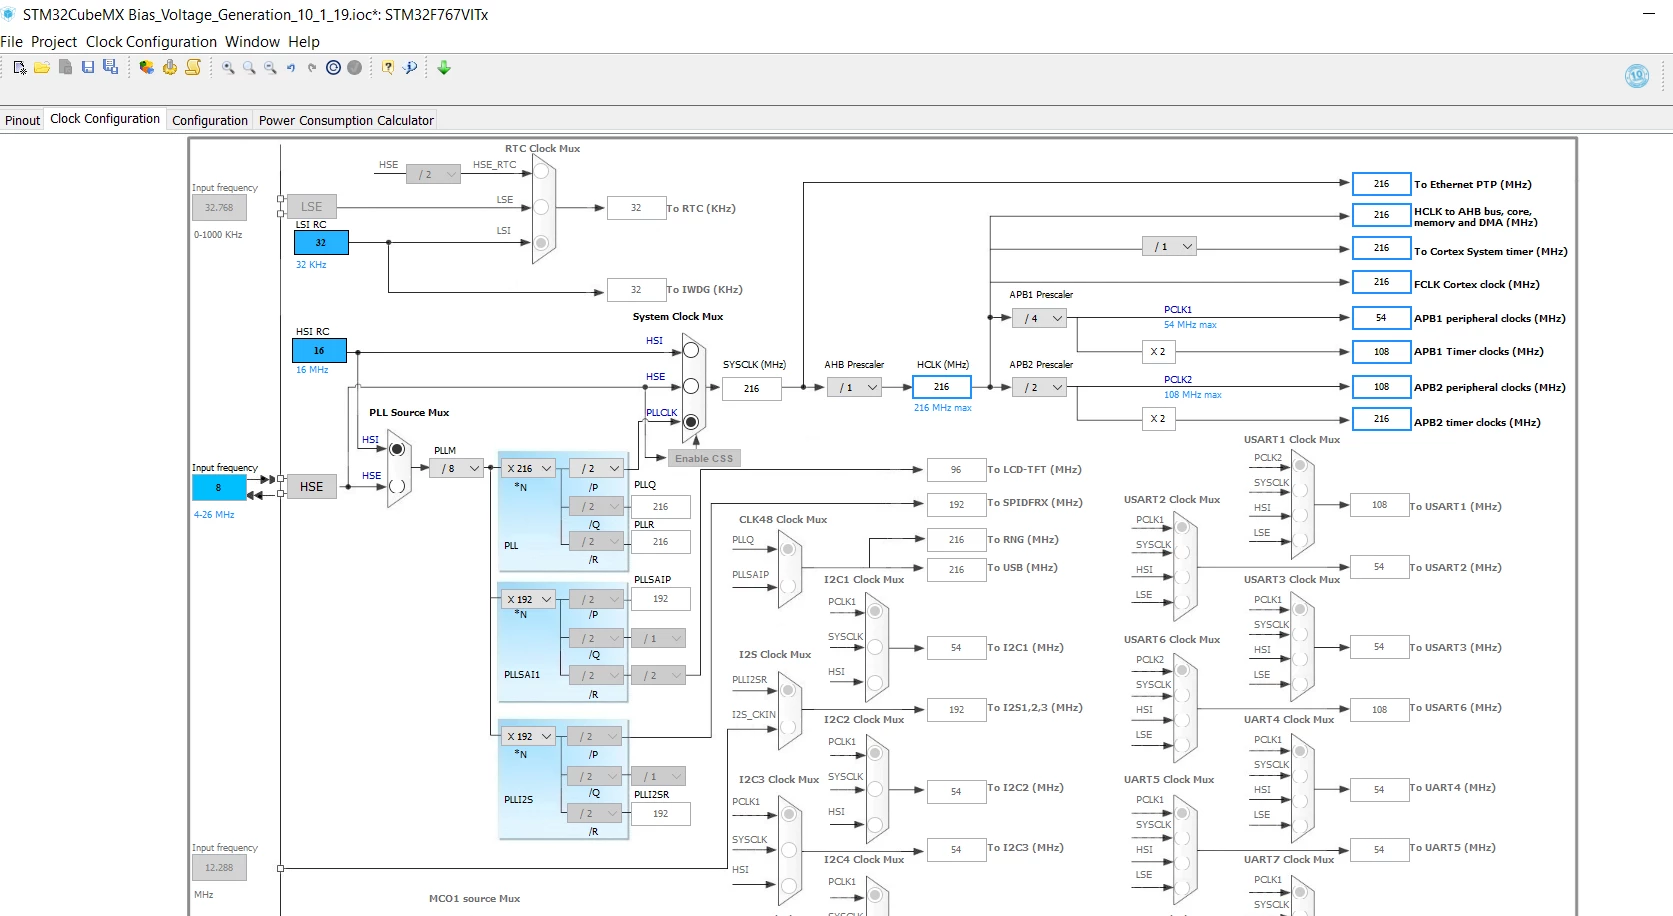Click the grey redo arrow icon
1673x916 pixels.
[312, 67]
